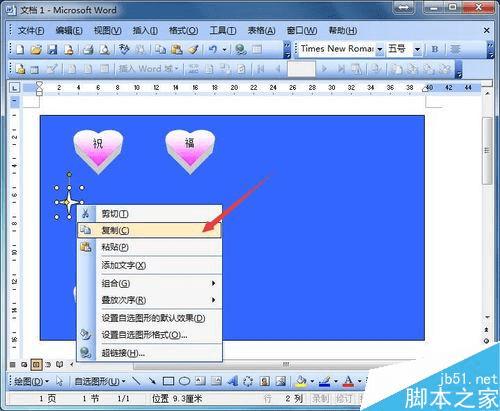Open the Format (格式) menu
This screenshot has width=500, height=411.
183,31
